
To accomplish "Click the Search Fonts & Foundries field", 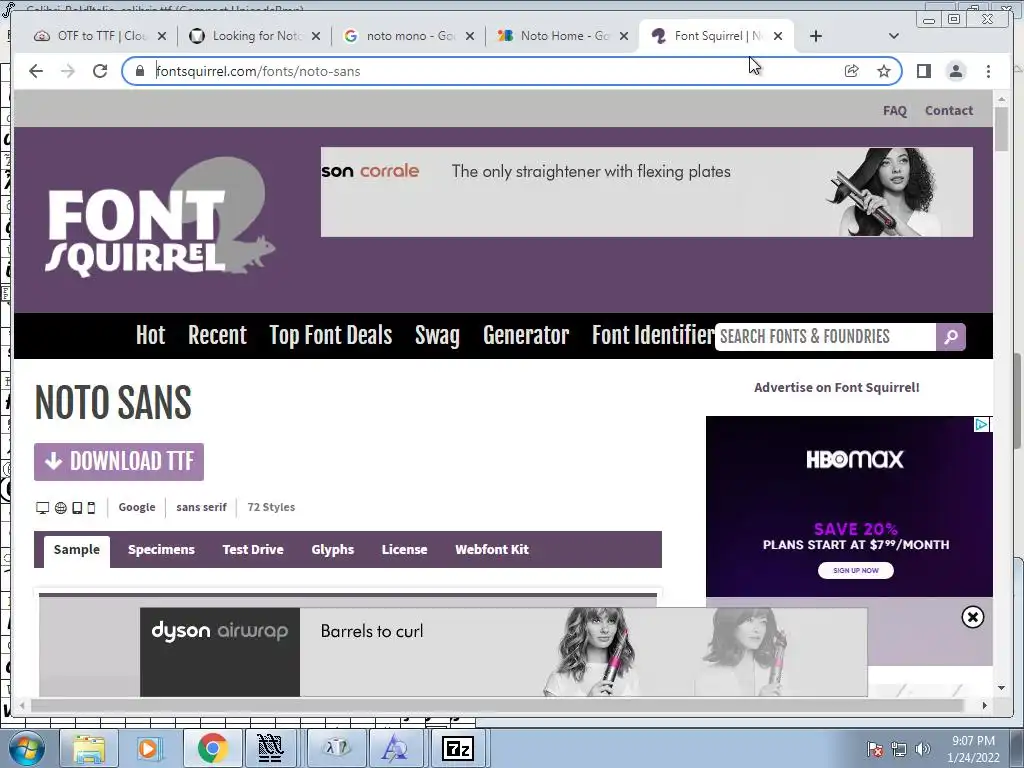I will (x=825, y=336).
